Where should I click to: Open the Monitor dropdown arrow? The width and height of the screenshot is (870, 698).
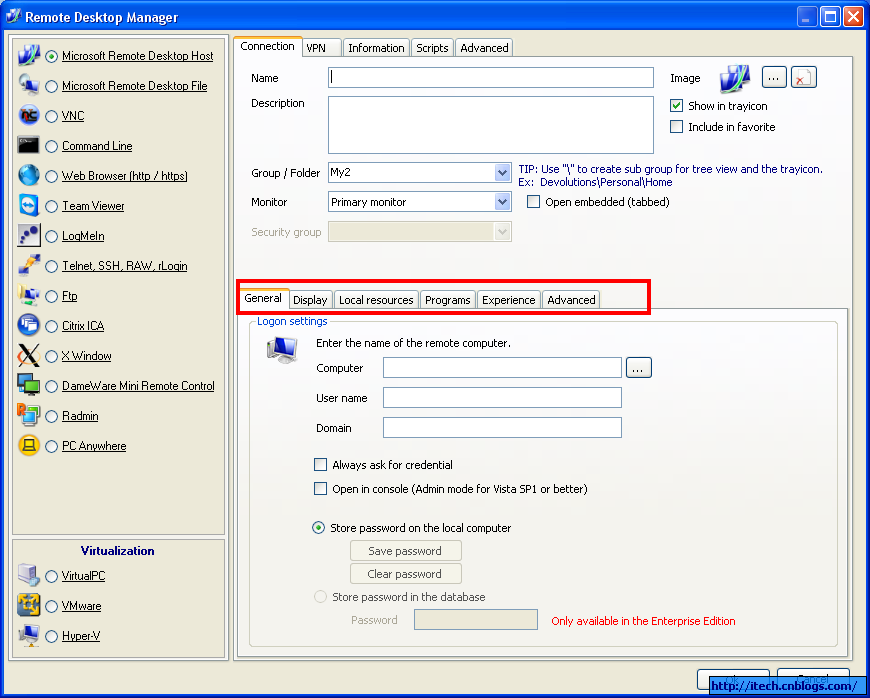[x=502, y=202]
